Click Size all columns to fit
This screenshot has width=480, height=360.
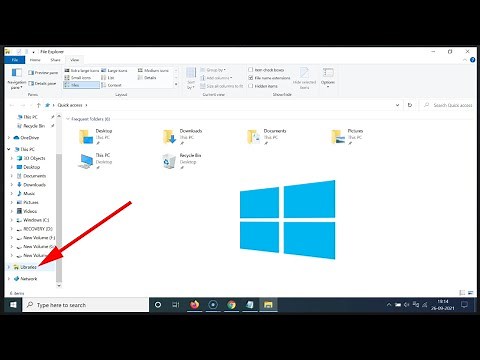222,86
